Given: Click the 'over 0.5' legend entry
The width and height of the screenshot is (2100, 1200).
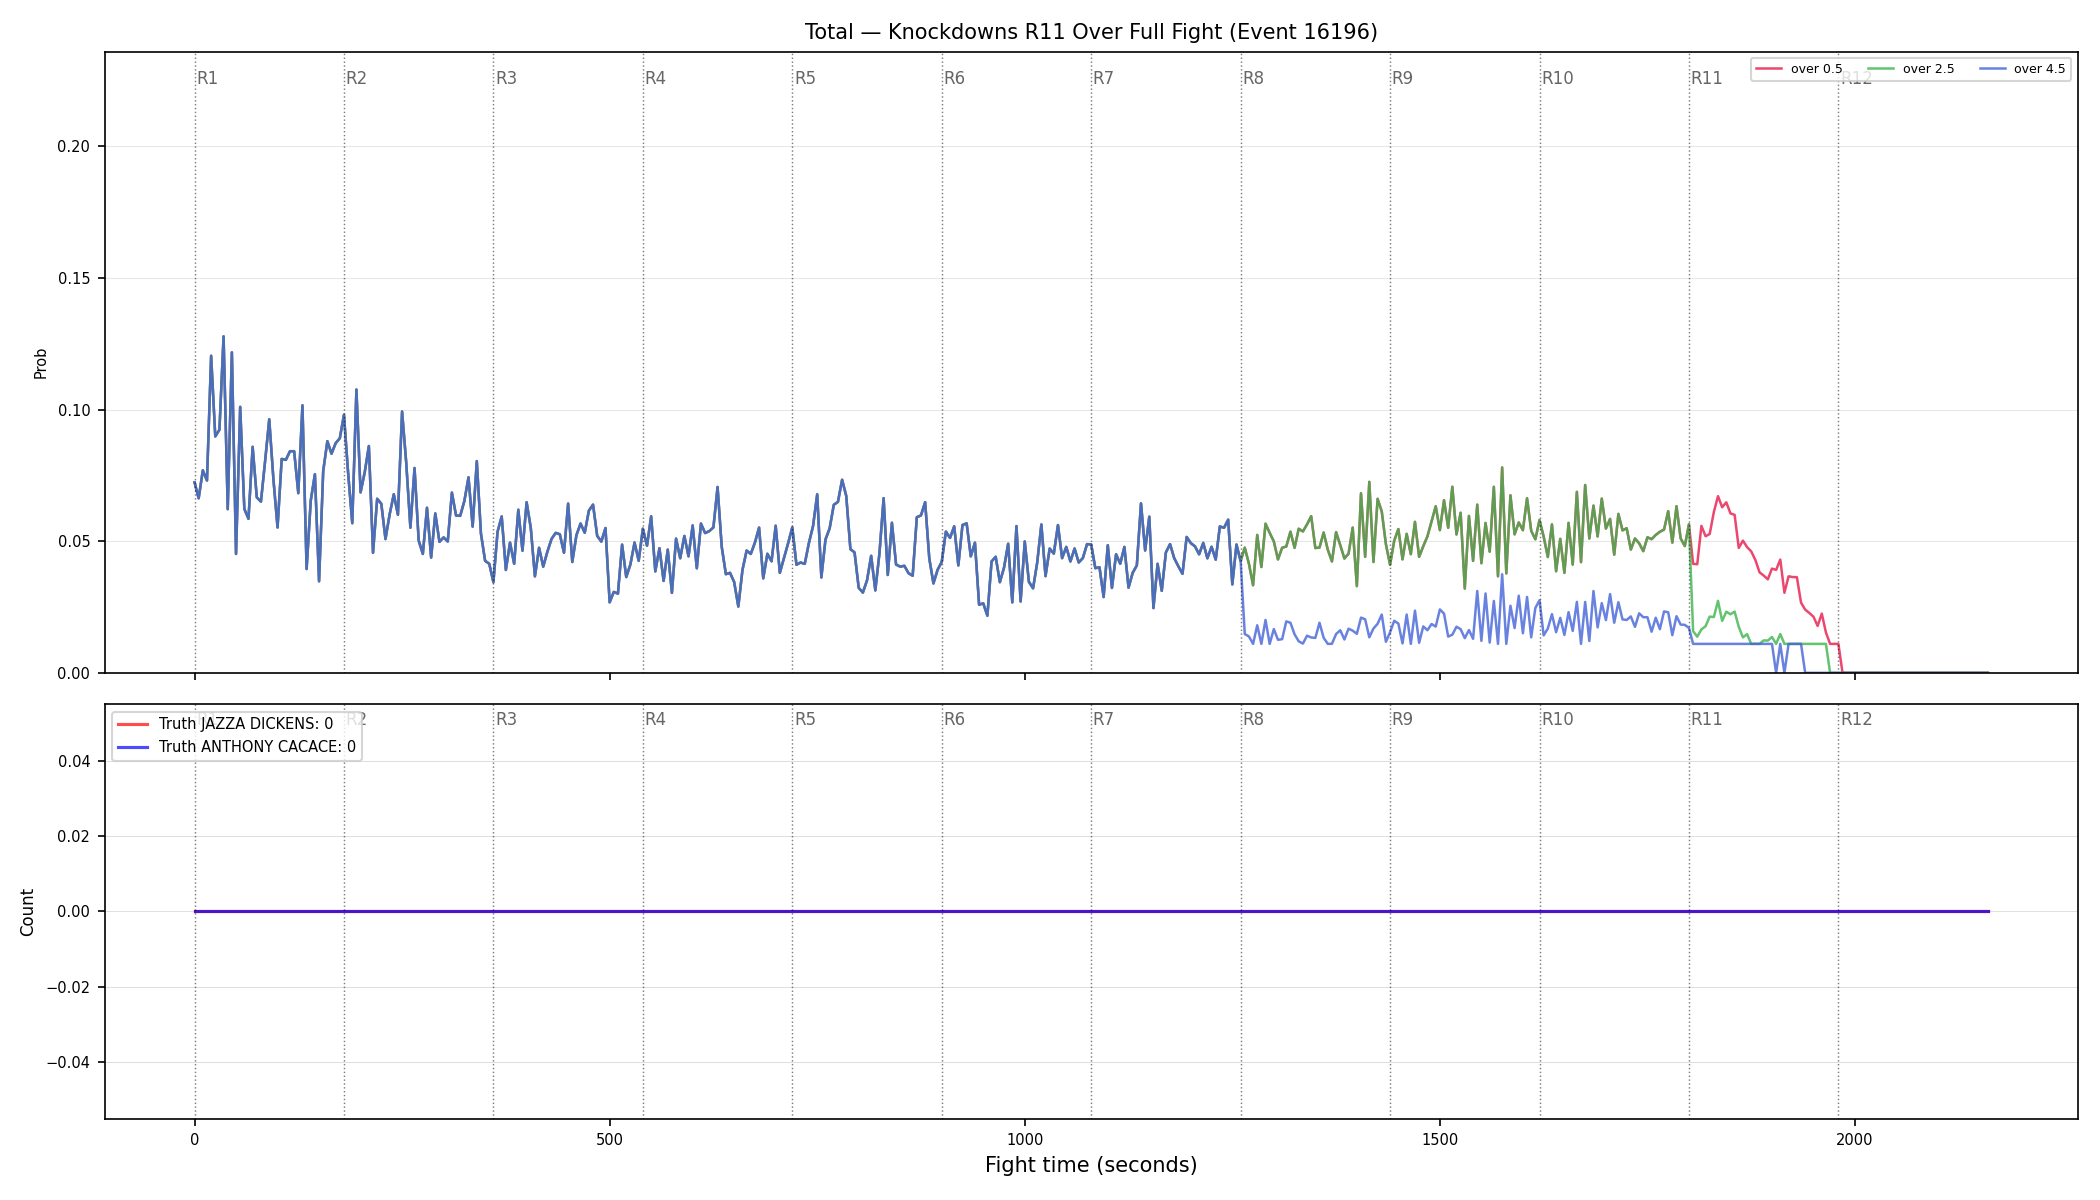Looking at the screenshot, I should pyautogui.click(x=1799, y=69).
